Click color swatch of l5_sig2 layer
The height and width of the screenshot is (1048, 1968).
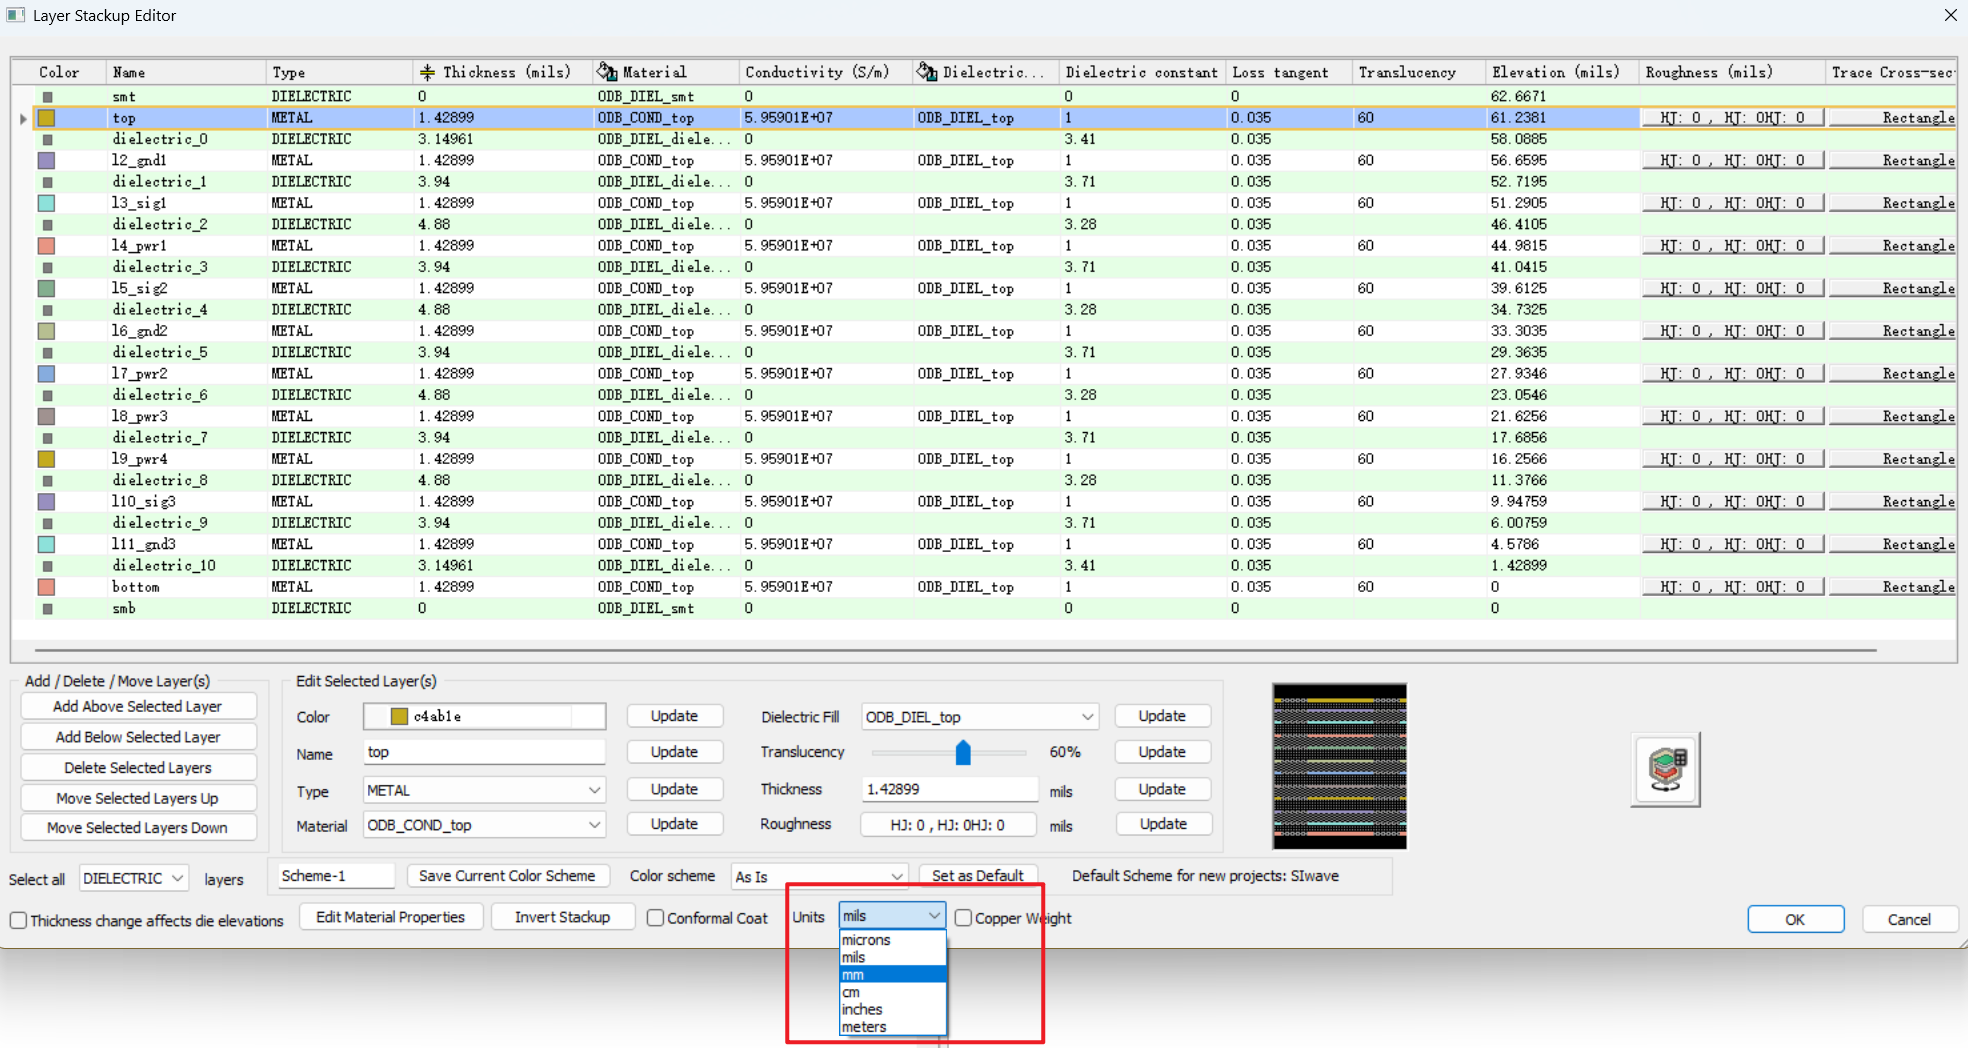point(46,288)
